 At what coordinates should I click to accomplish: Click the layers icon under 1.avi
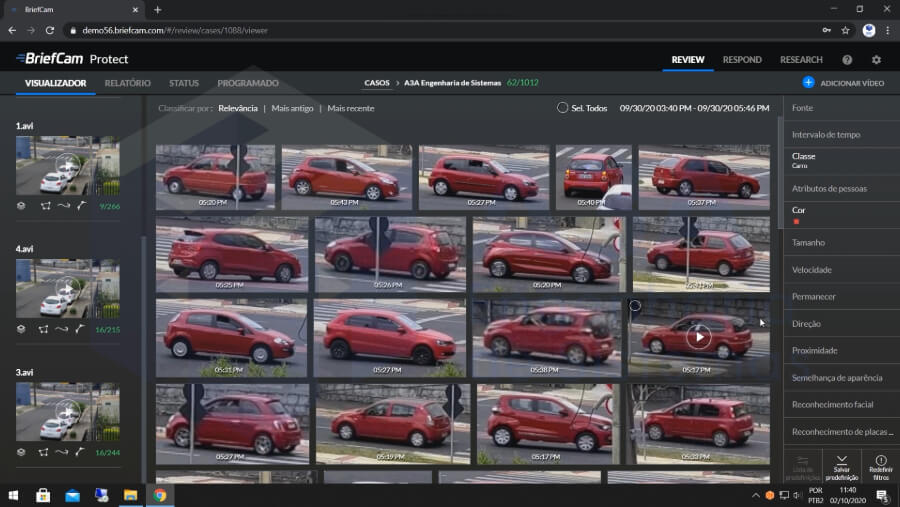coord(21,204)
